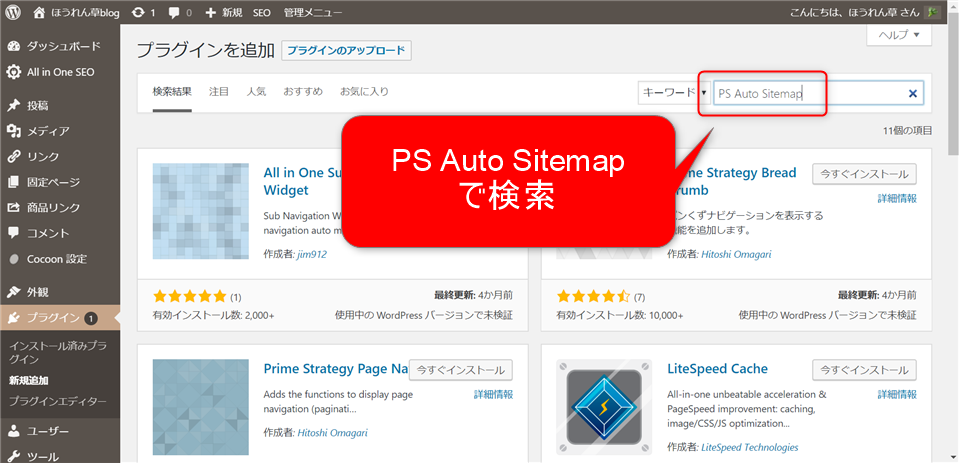Click the コメント bubble icon in sidebar
Viewport: 959px width, 463px height.
pos(14,233)
